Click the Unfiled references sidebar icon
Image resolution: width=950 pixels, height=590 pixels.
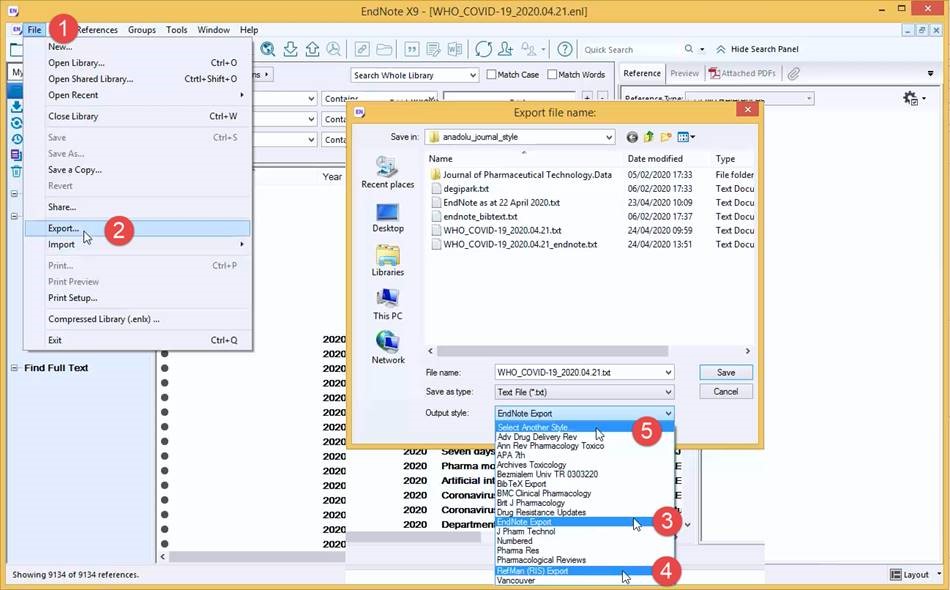pyautogui.click(x=16, y=155)
